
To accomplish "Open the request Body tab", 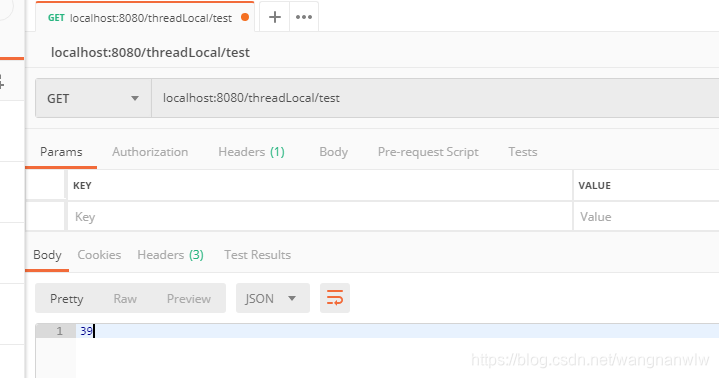I will click(x=333, y=152).
